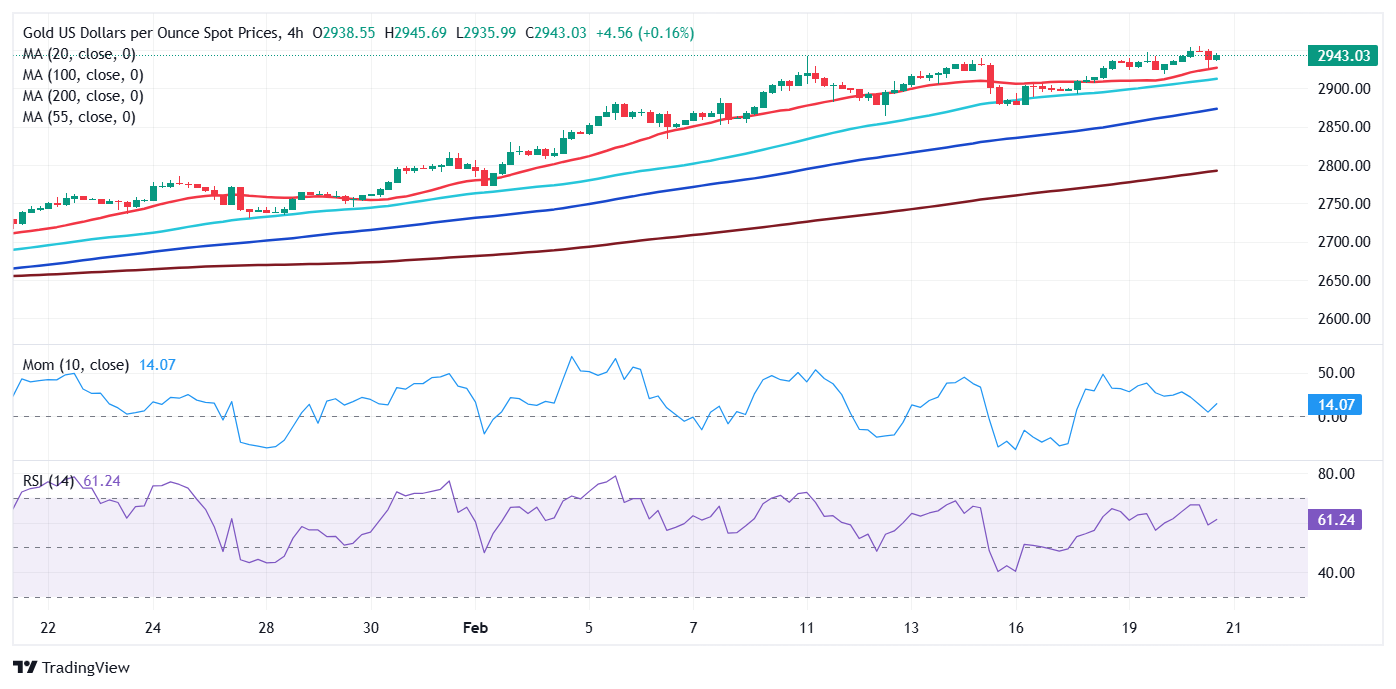Click the Feb label on time axis
This screenshot has width=1396, height=689.
click(475, 628)
